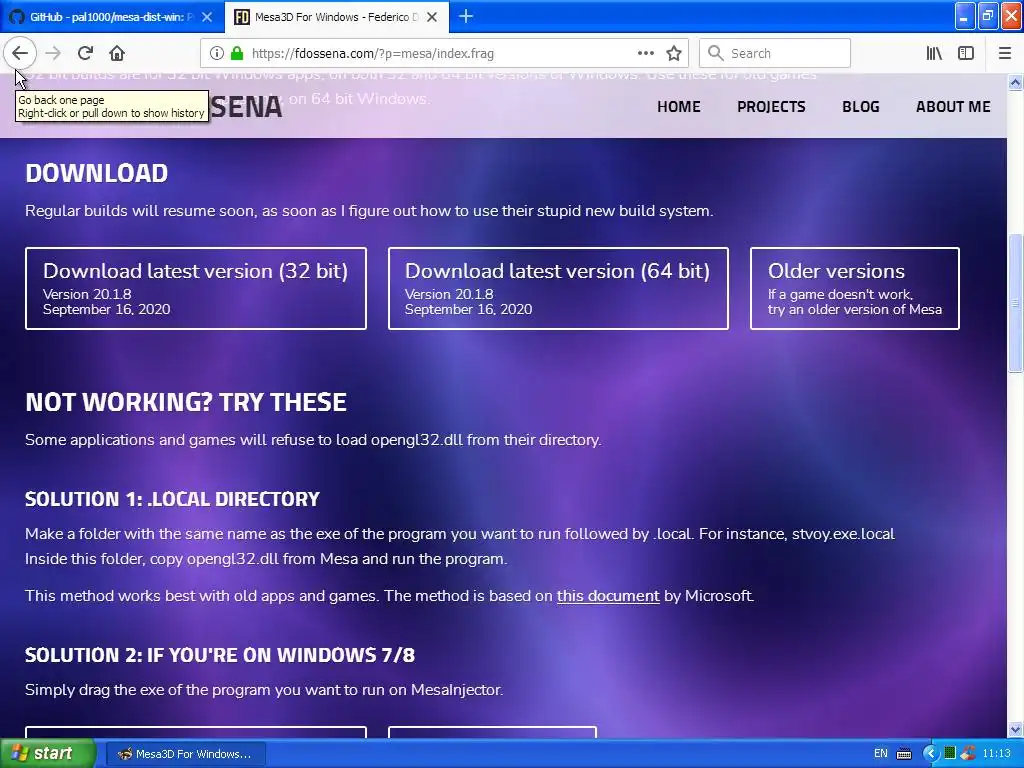This screenshot has width=1024, height=768.
Task: Show site information icon in address bar
Action: pos(217,53)
